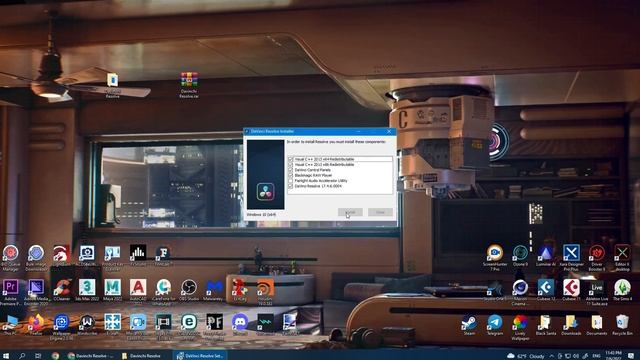Image resolution: width=640 pixels, height=360 pixels.
Task: Open Ozone 9 desktop shortcut
Action: pyautogui.click(x=520, y=256)
